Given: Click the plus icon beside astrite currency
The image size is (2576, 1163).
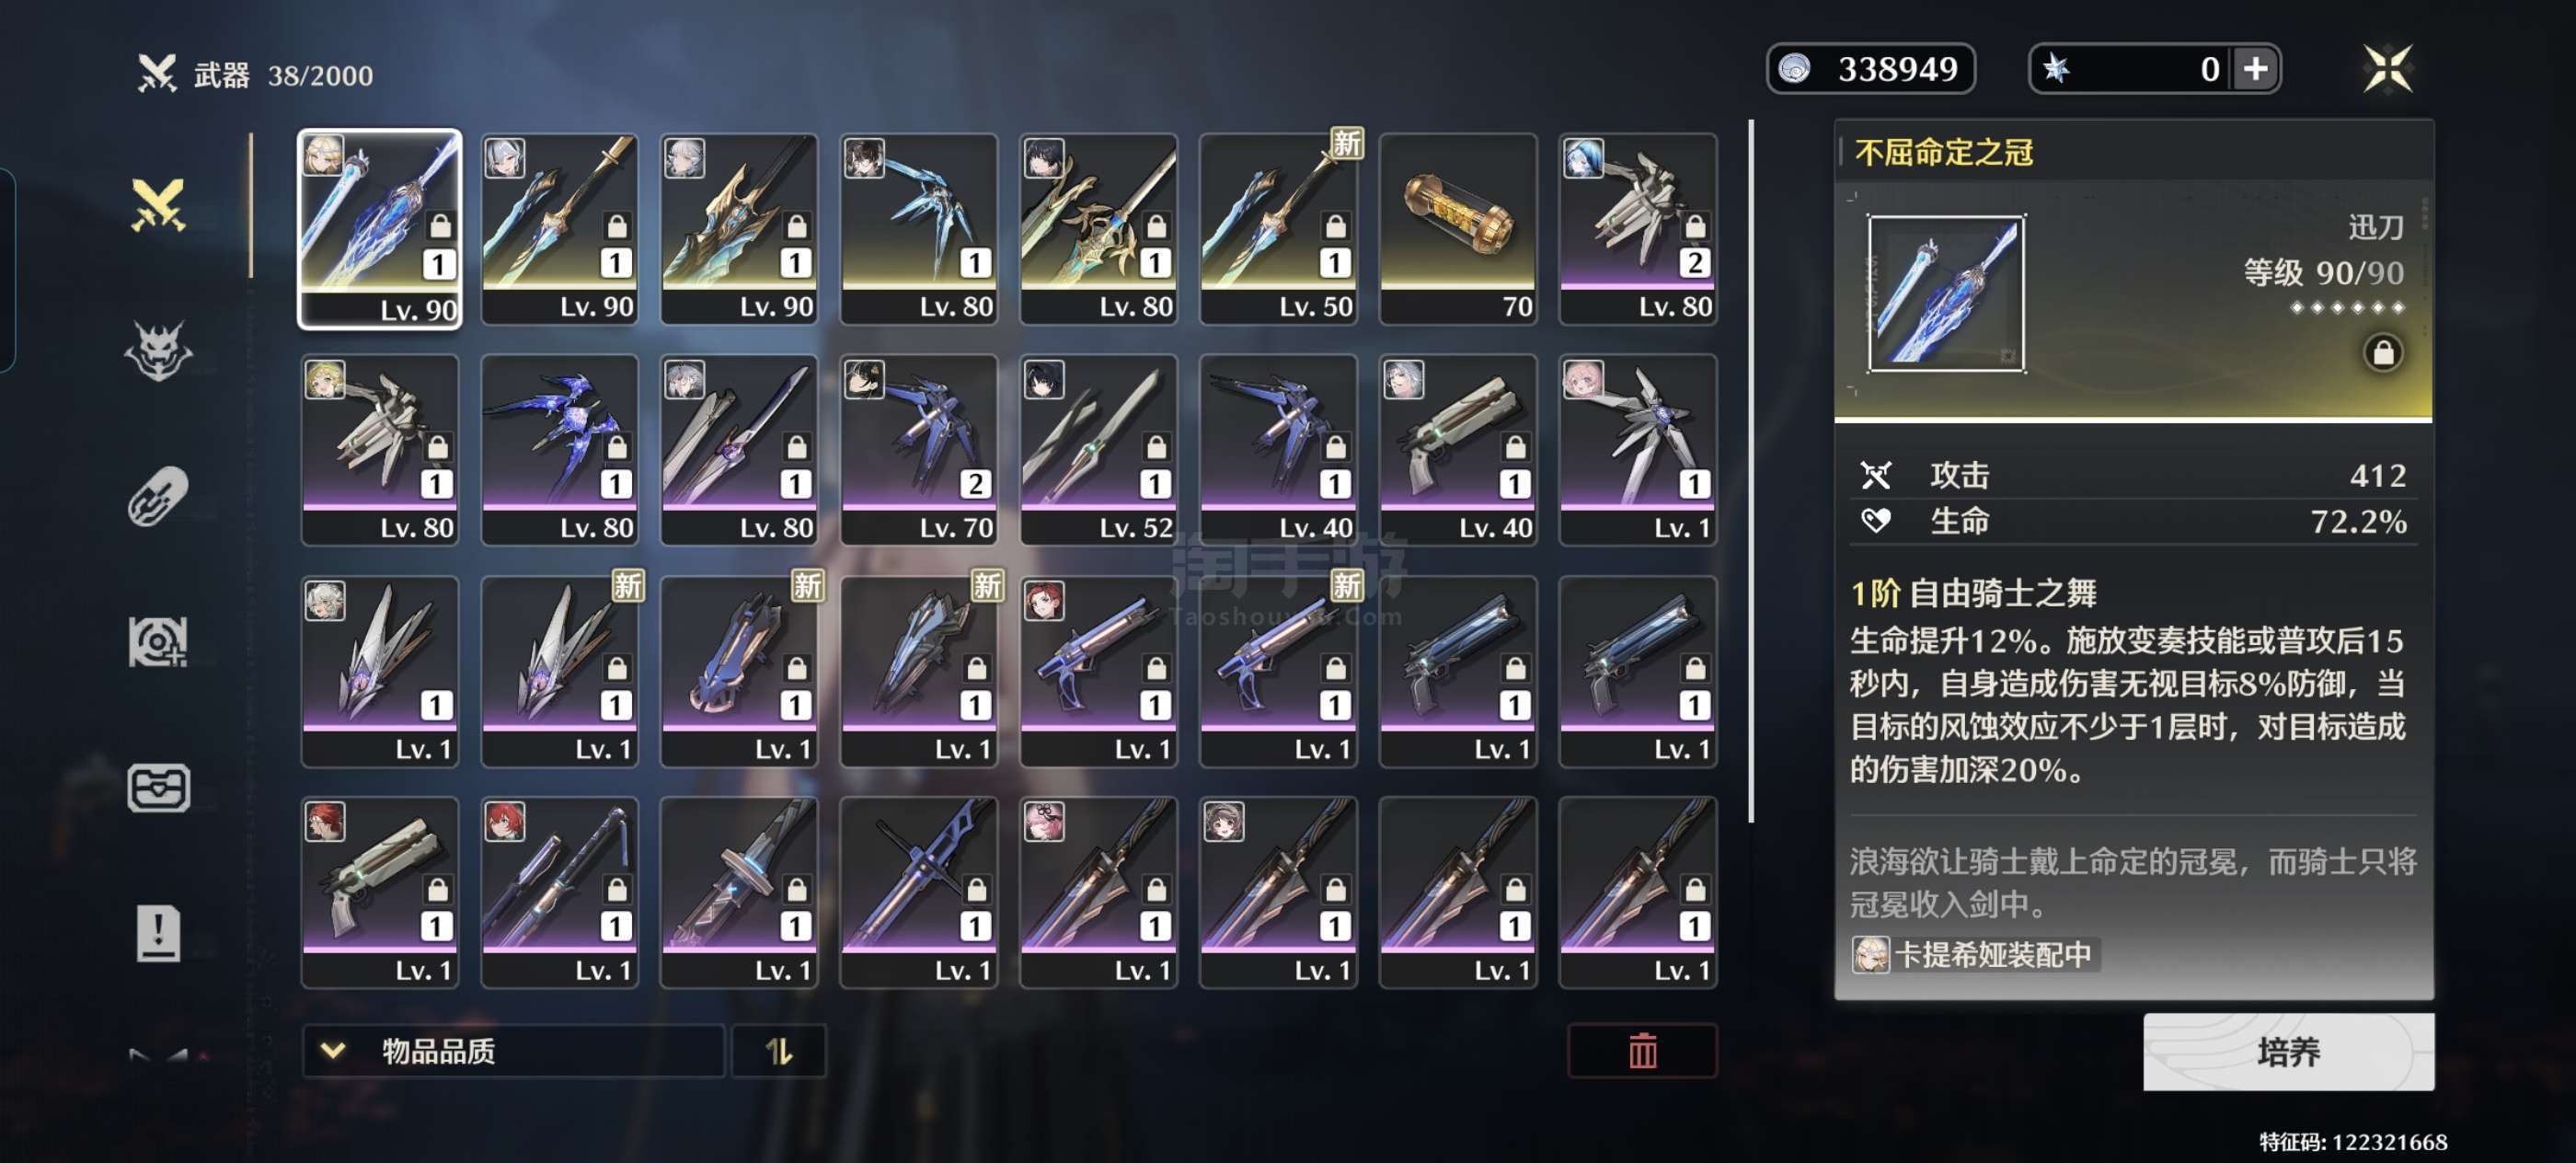Looking at the screenshot, I should tap(2256, 69).
